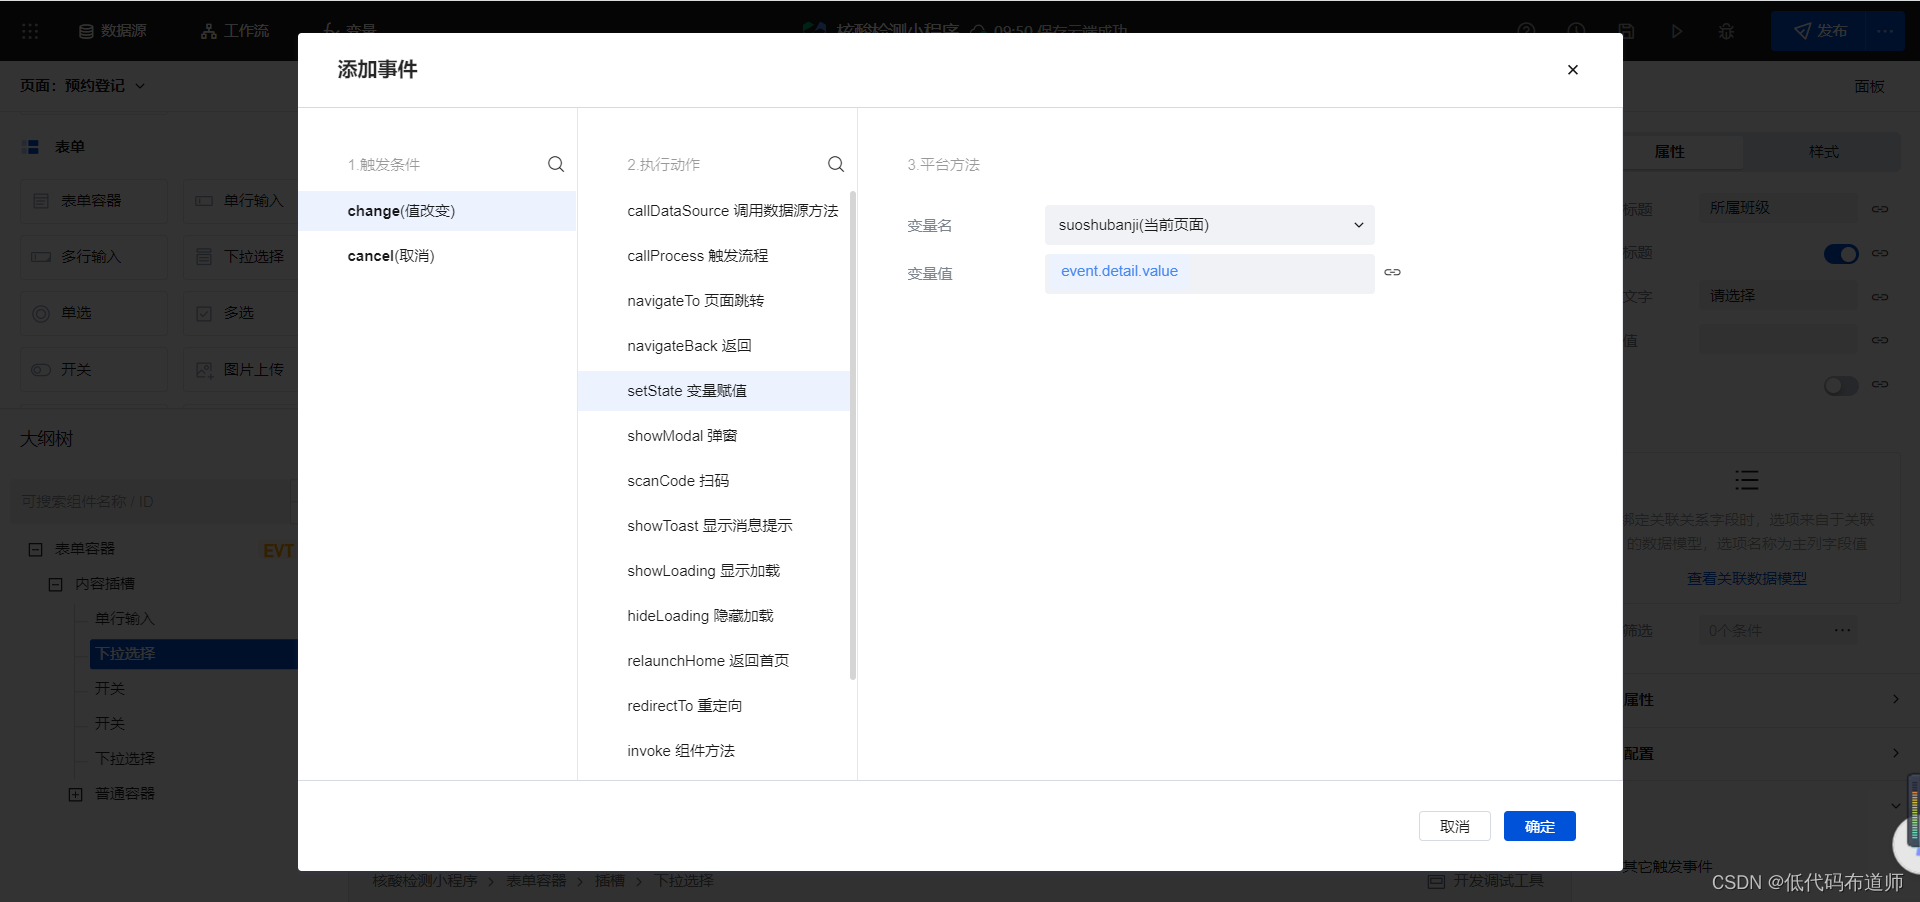Screen dimensions: 1920x902
Task: Toggle the disabled grey switch in properties
Action: (1840, 386)
